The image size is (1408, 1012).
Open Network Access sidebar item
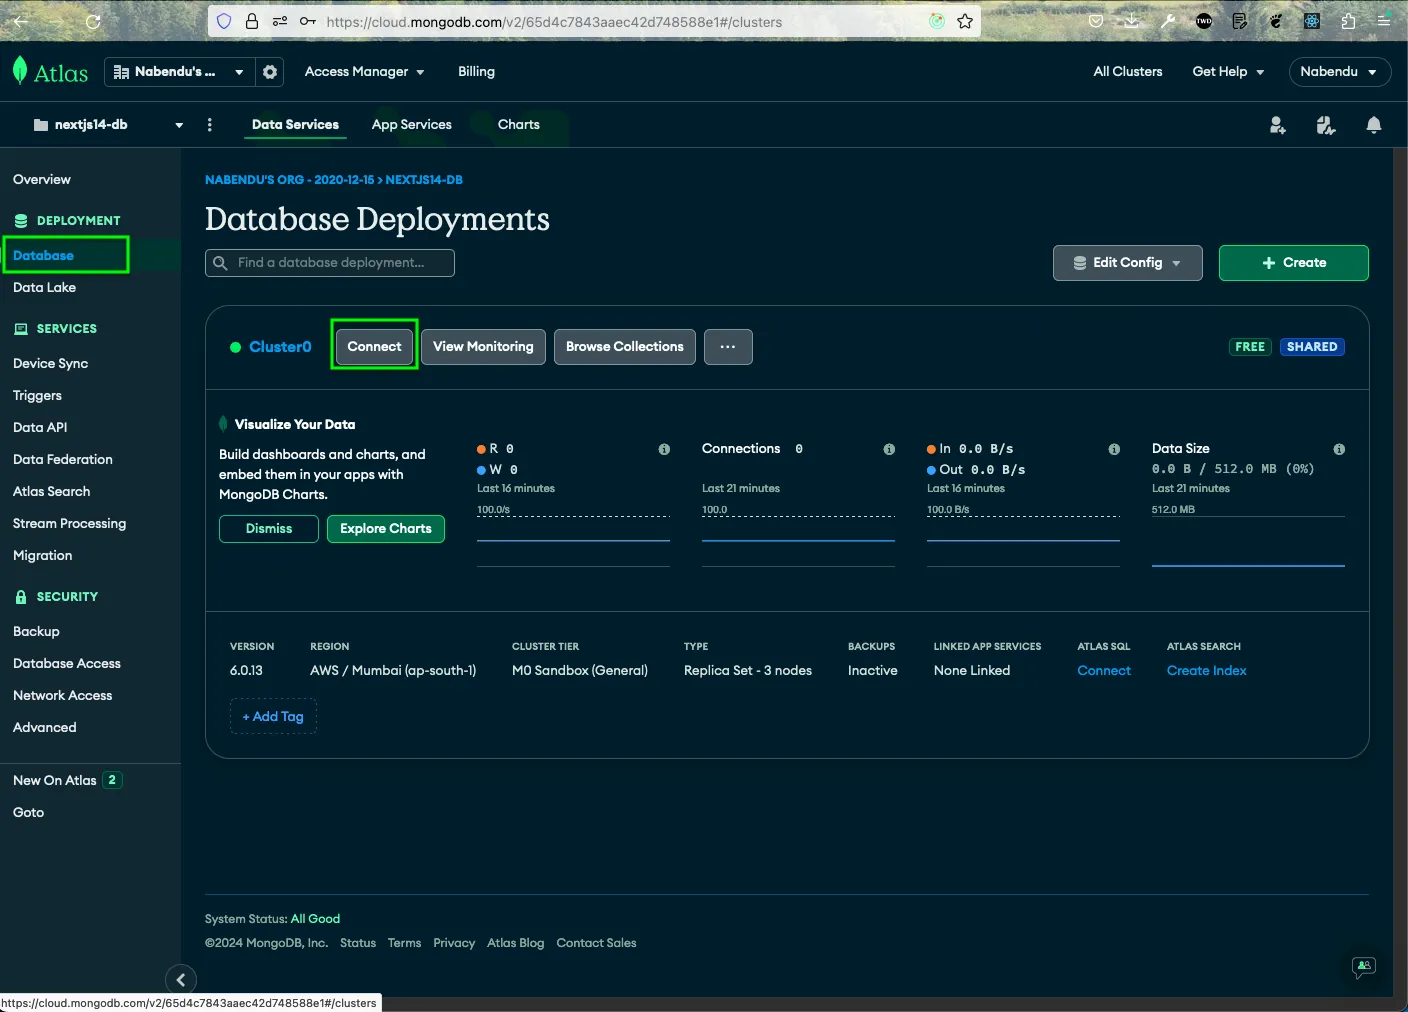62,696
